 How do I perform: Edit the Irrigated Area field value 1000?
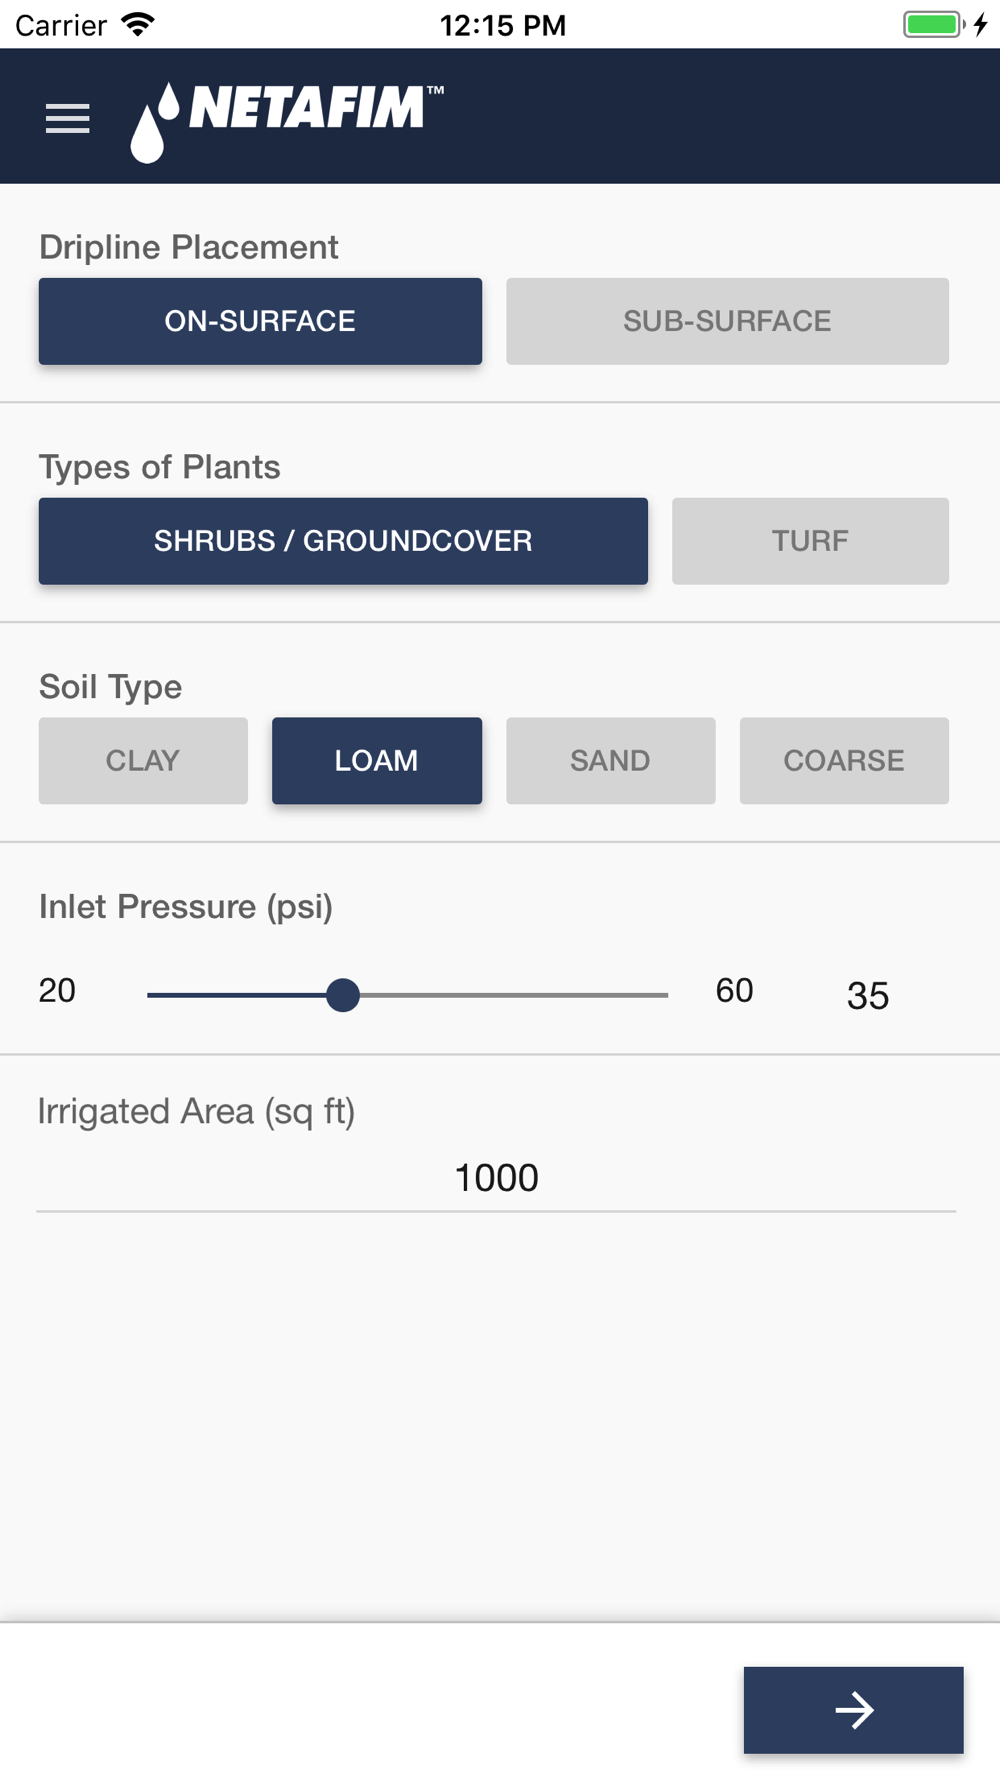[x=496, y=1178]
